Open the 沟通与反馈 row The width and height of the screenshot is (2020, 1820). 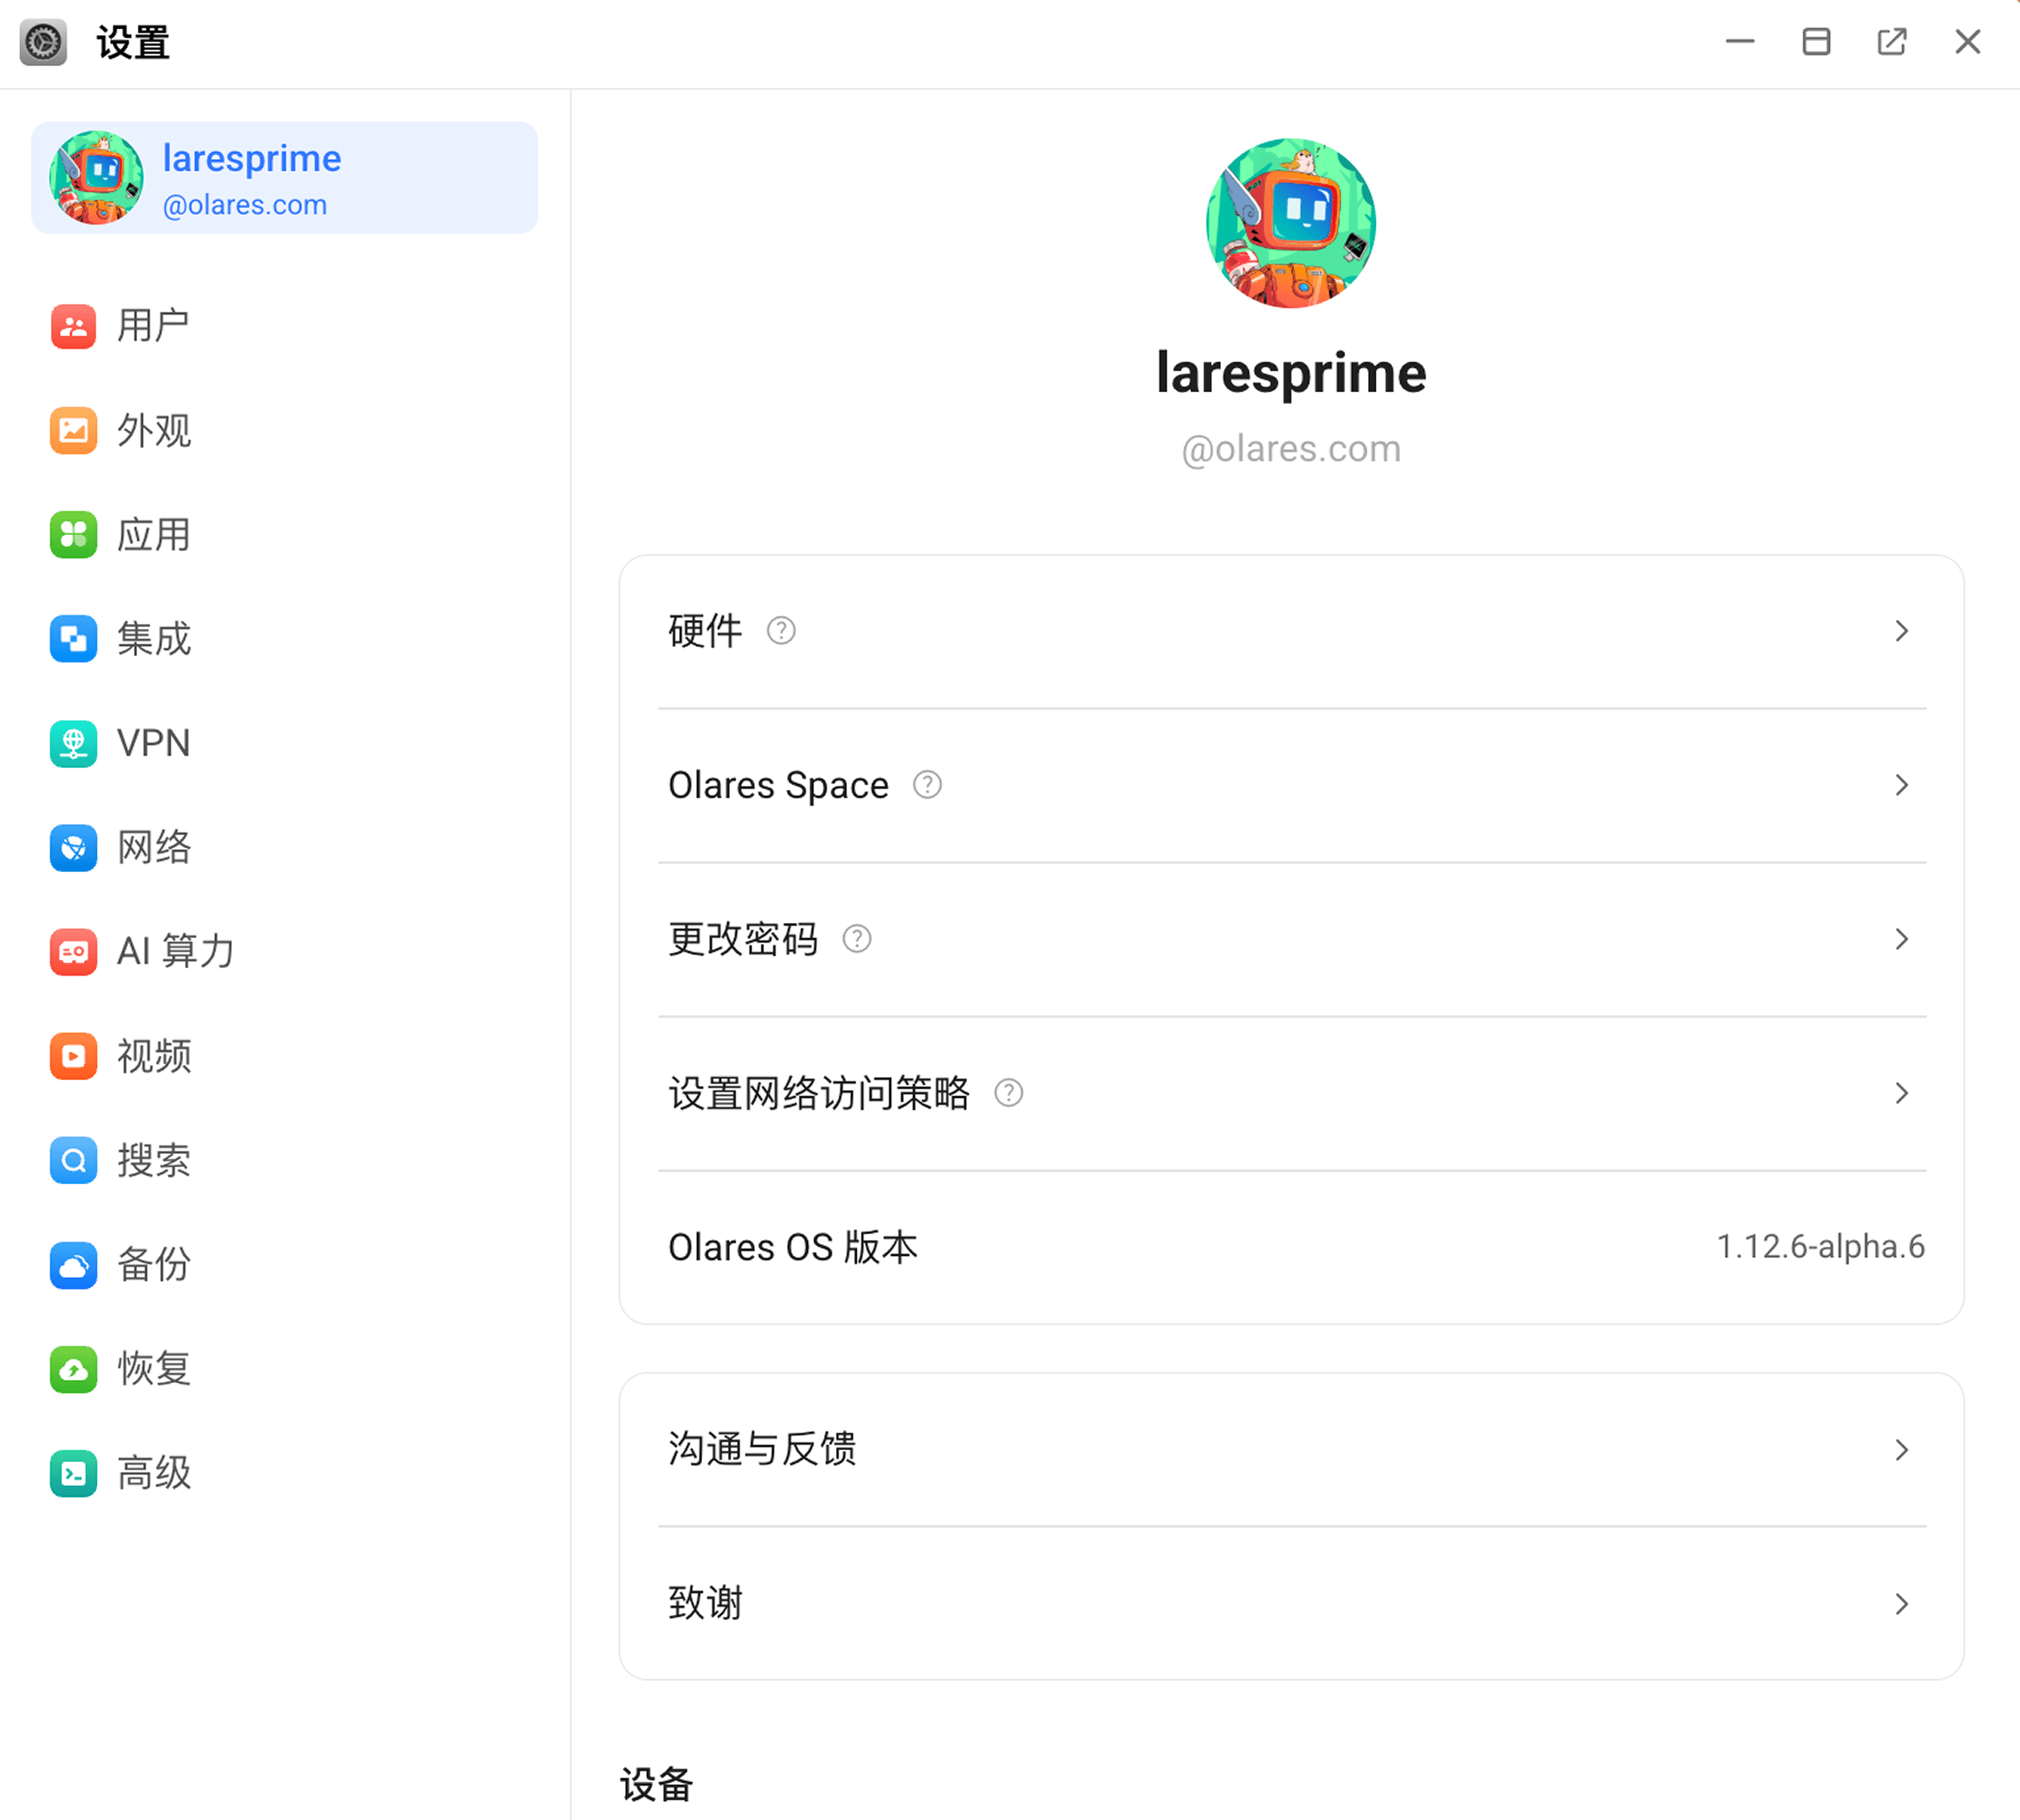[1291, 1450]
